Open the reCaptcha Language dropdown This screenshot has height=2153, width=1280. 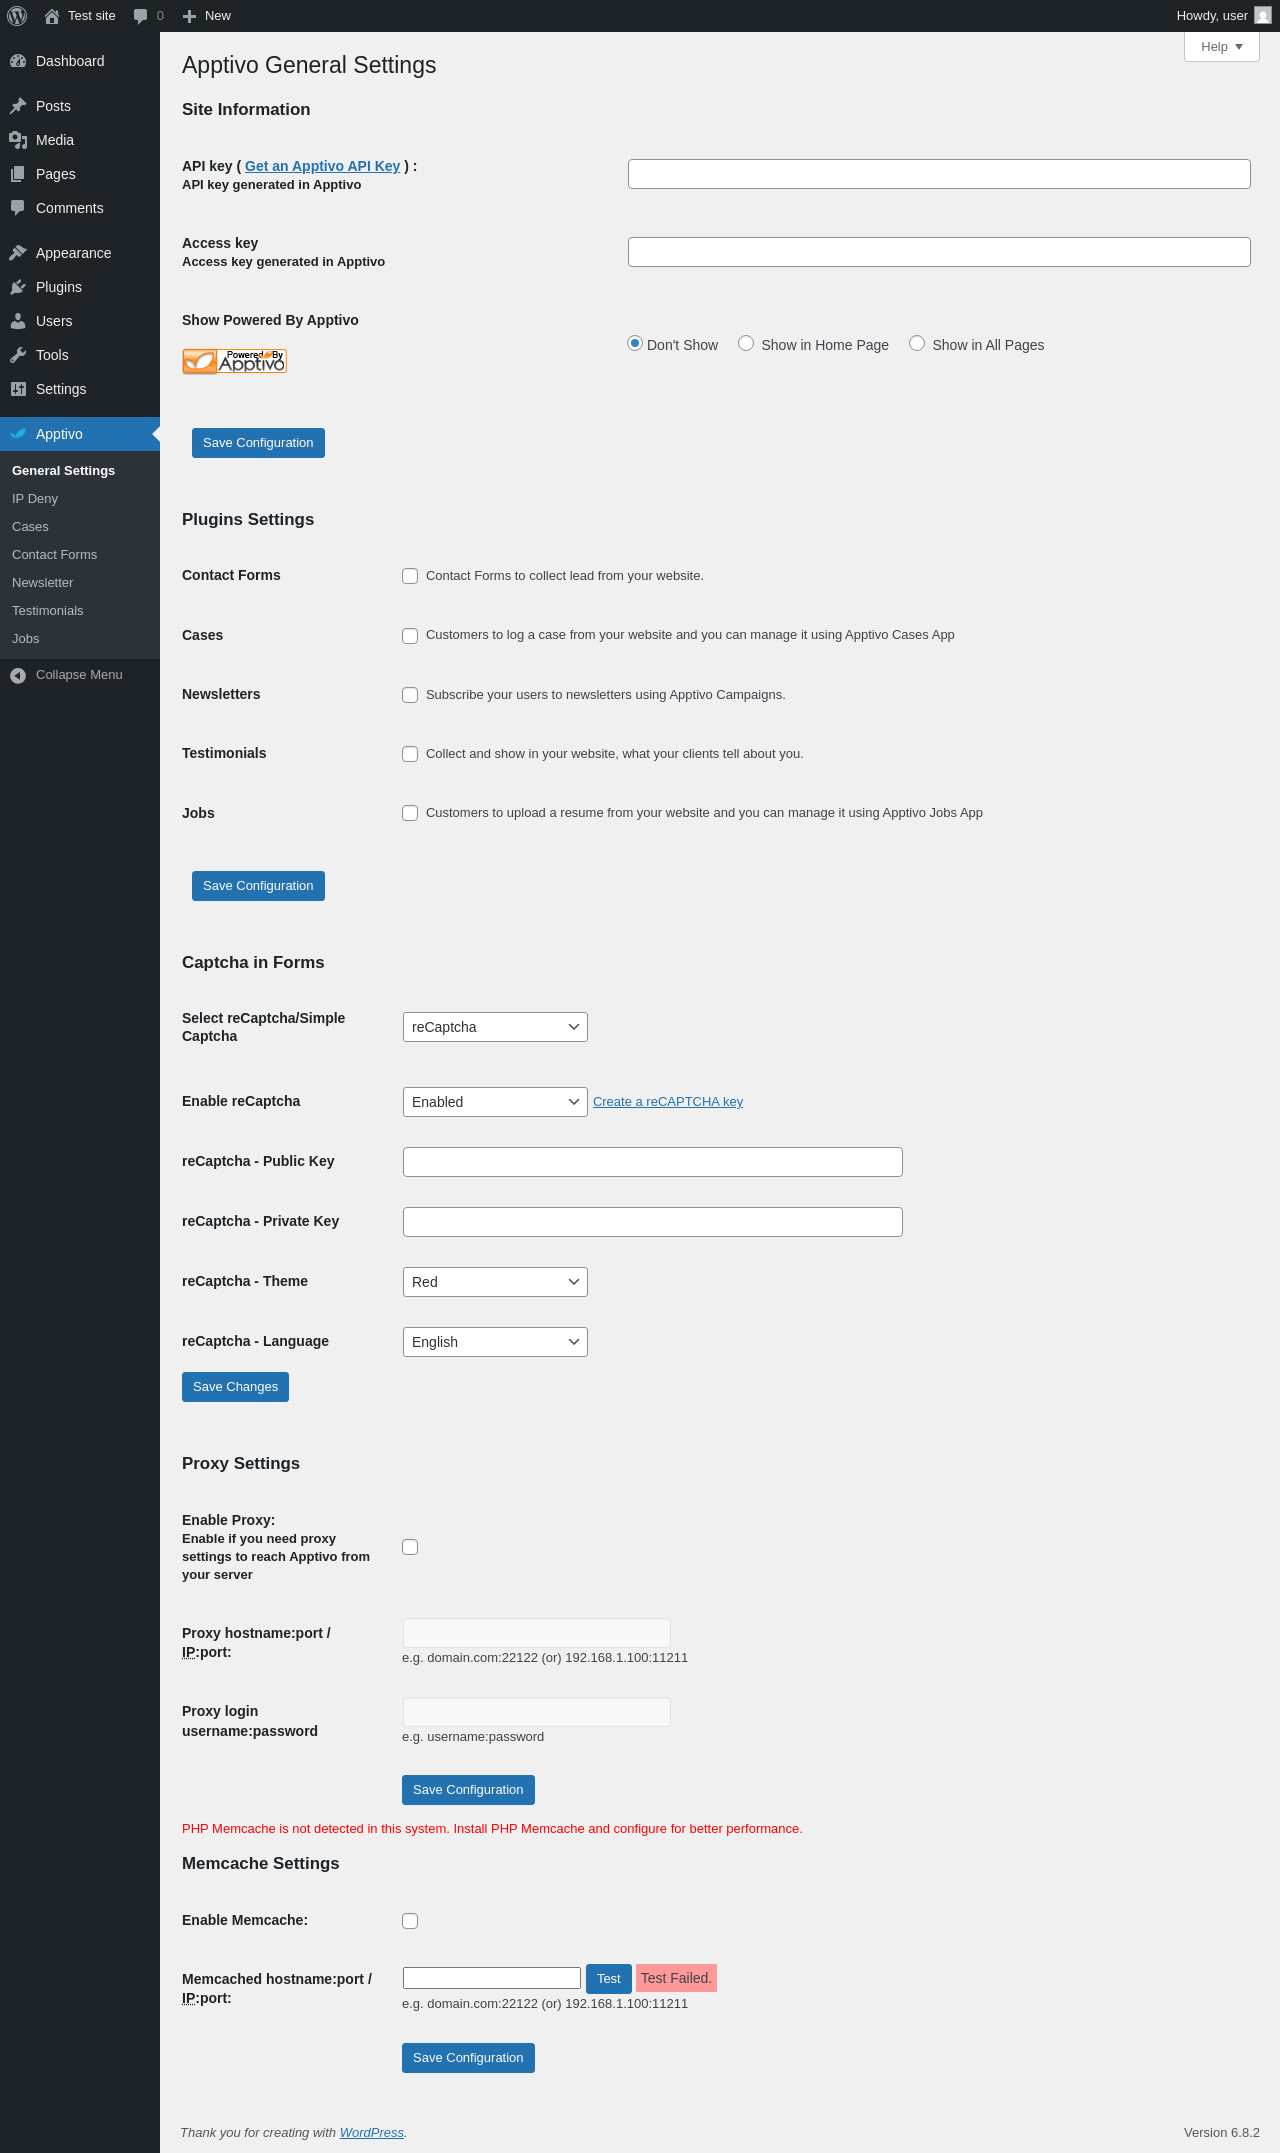pyautogui.click(x=495, y=1342)
